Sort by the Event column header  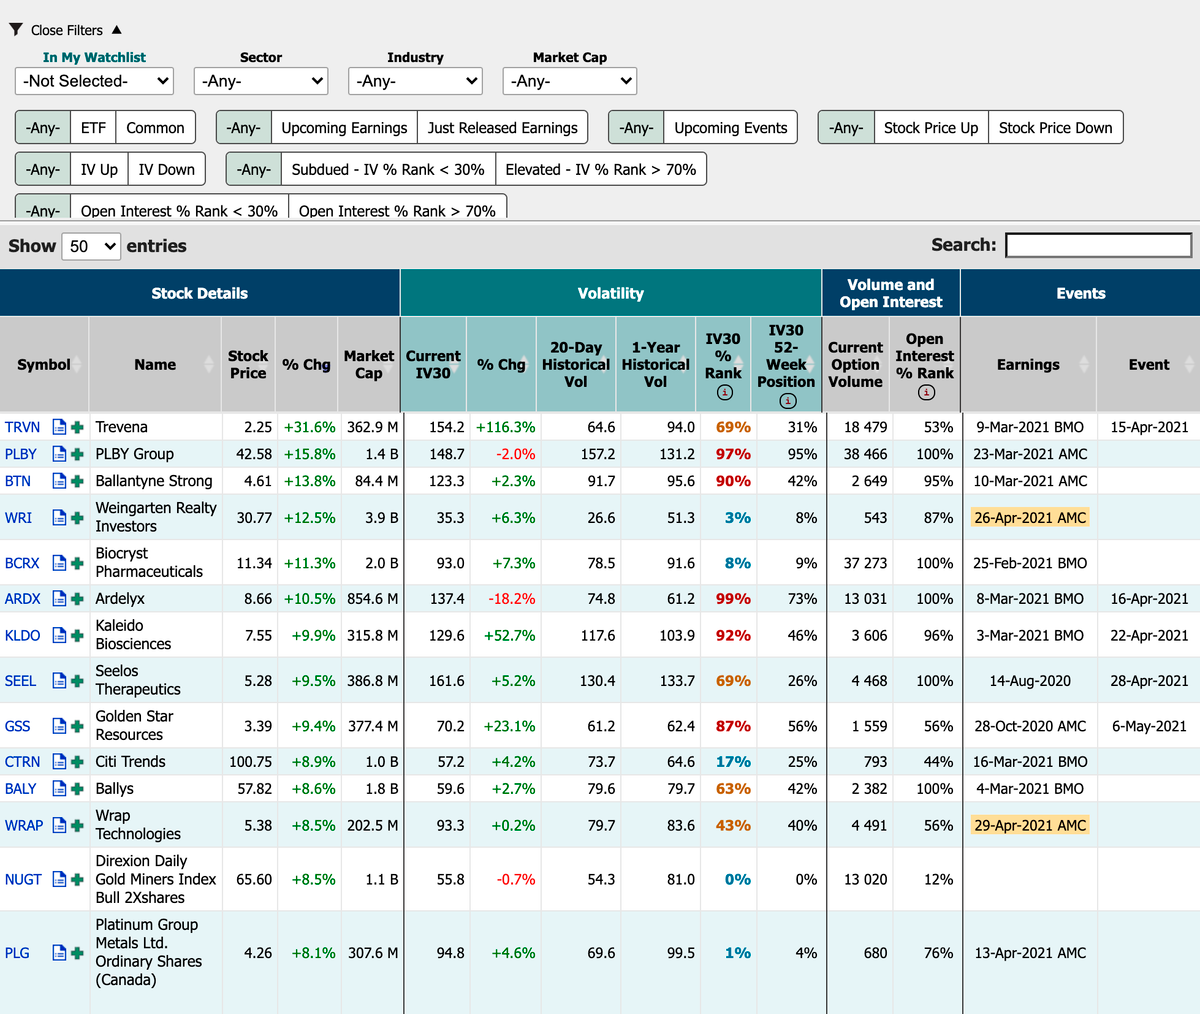[x=1149, y=365]
